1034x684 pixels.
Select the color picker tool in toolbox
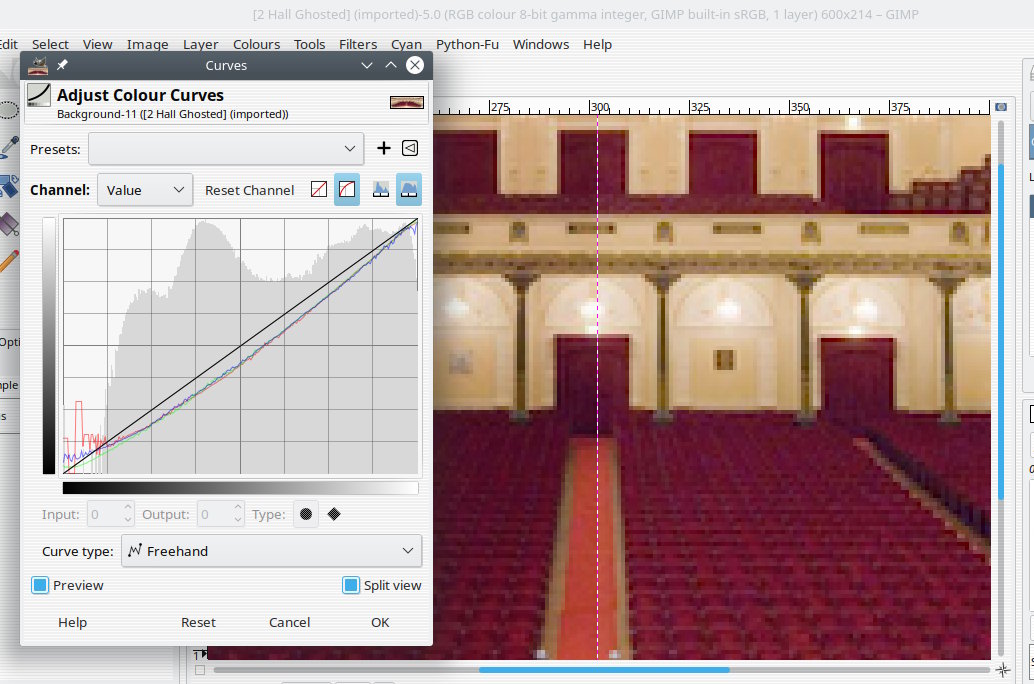[9, 146]
